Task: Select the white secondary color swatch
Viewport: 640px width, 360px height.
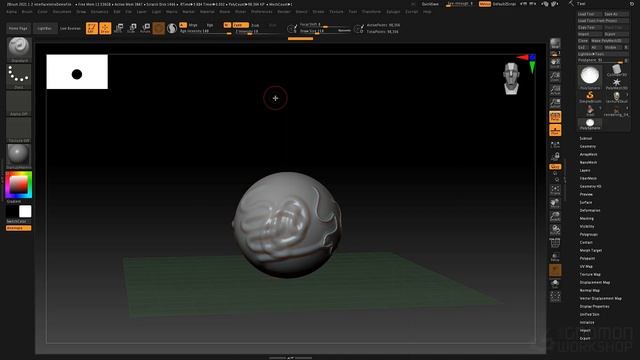Action: pos(25,211)
